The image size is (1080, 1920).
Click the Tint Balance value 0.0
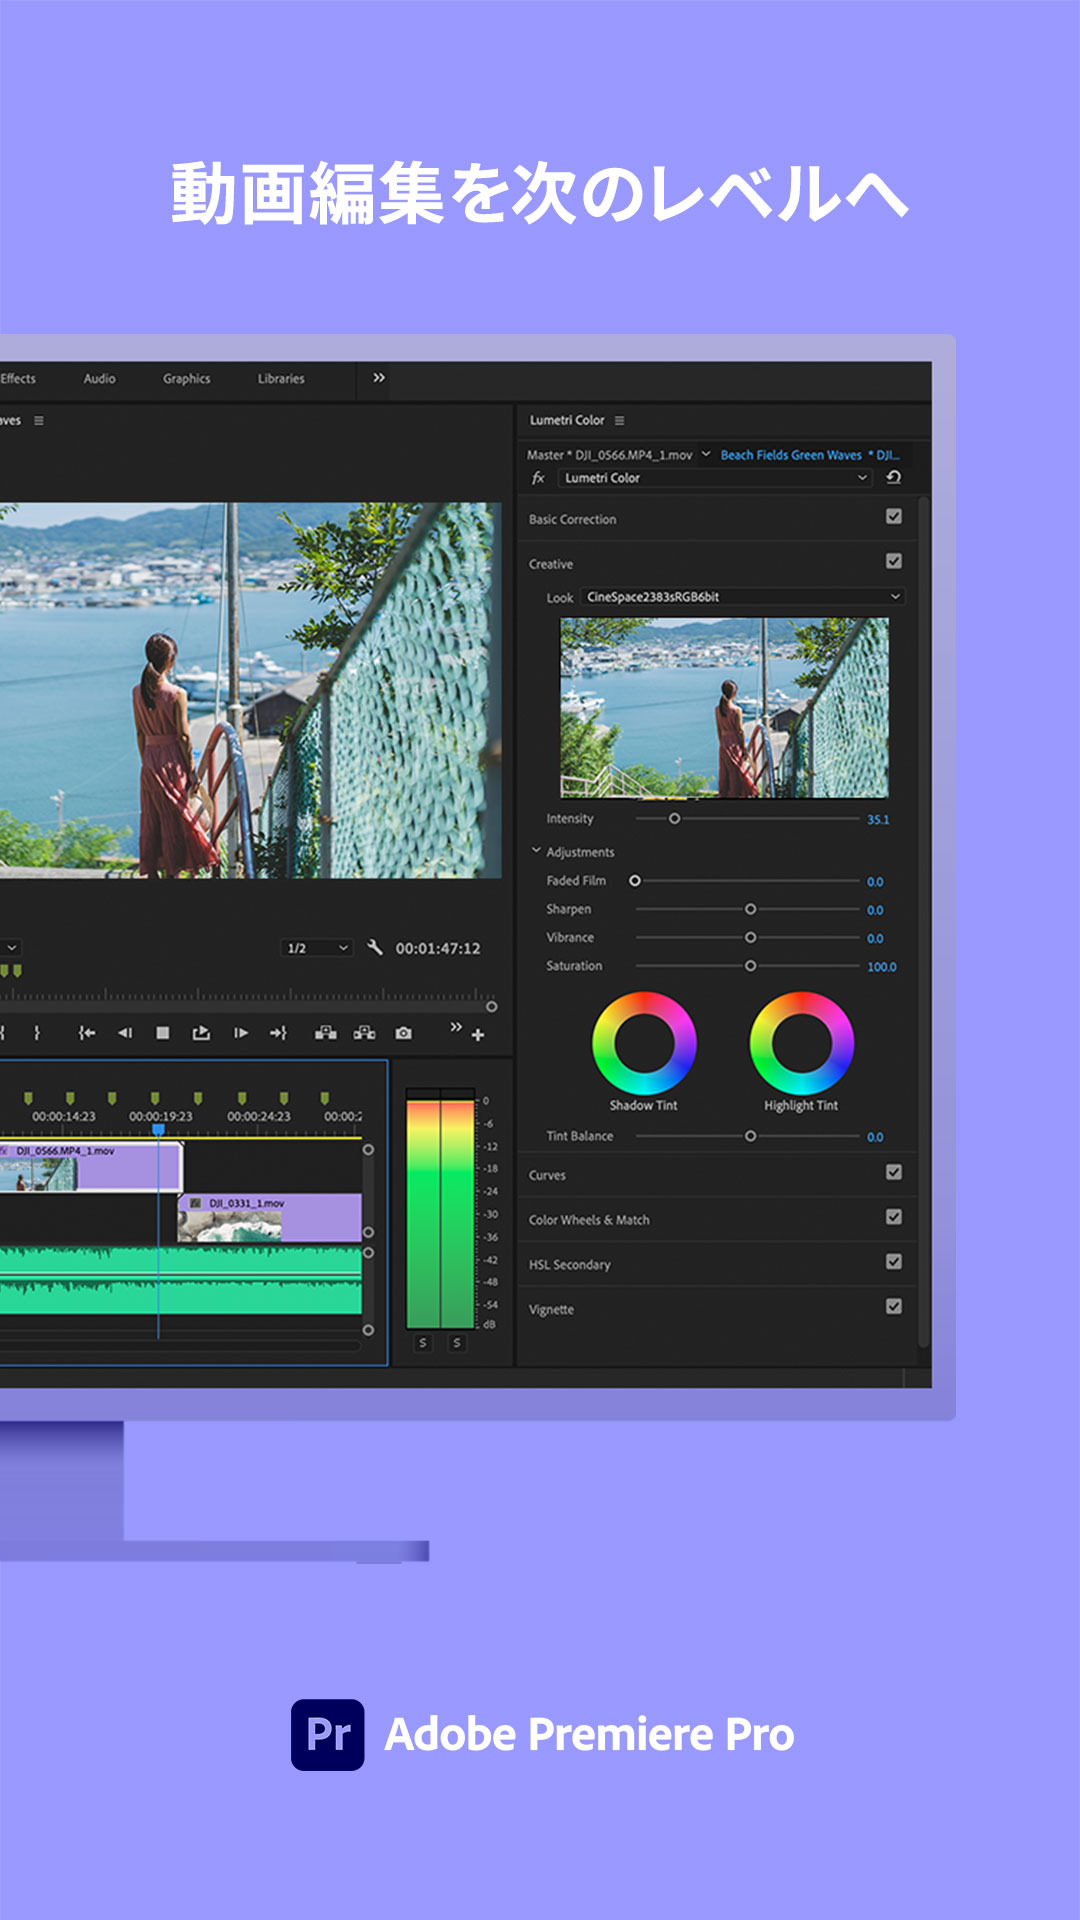[x=875, y=1137]
